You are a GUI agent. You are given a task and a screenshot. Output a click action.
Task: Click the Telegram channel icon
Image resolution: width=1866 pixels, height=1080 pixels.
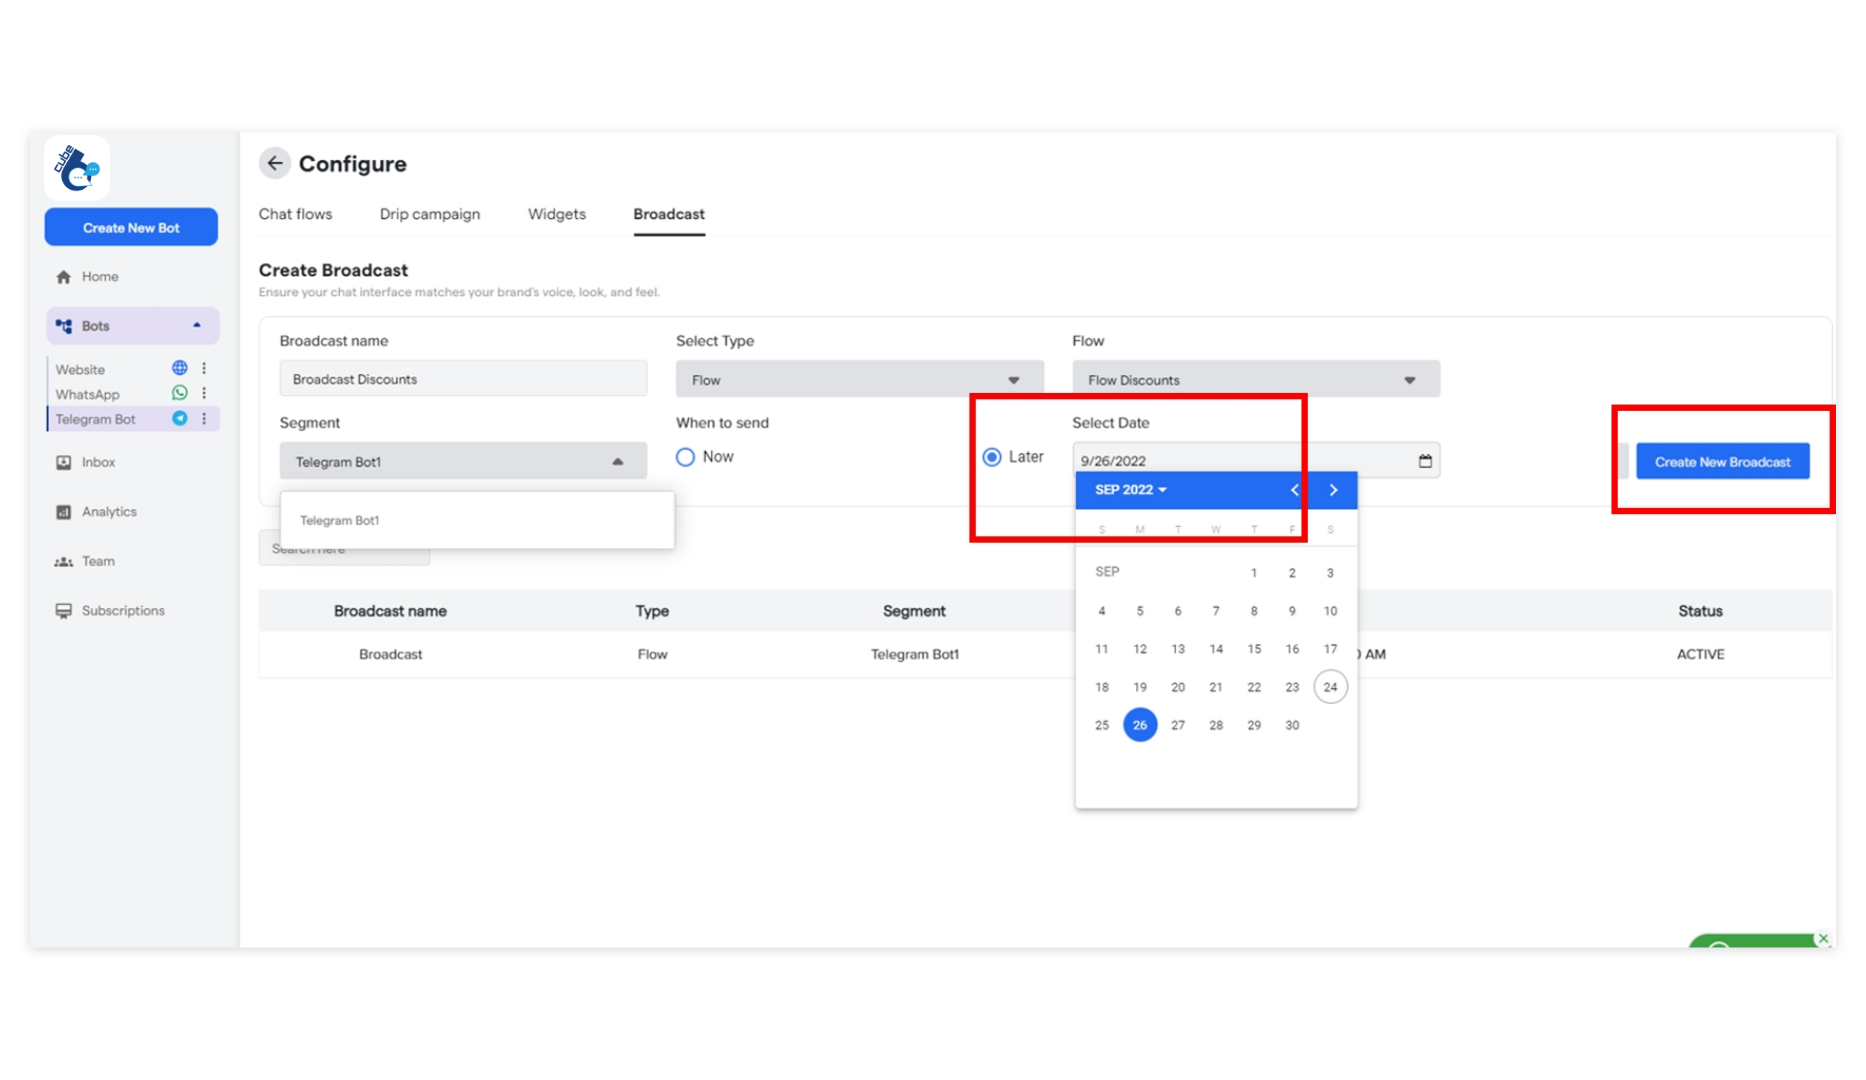pos(179,418)
